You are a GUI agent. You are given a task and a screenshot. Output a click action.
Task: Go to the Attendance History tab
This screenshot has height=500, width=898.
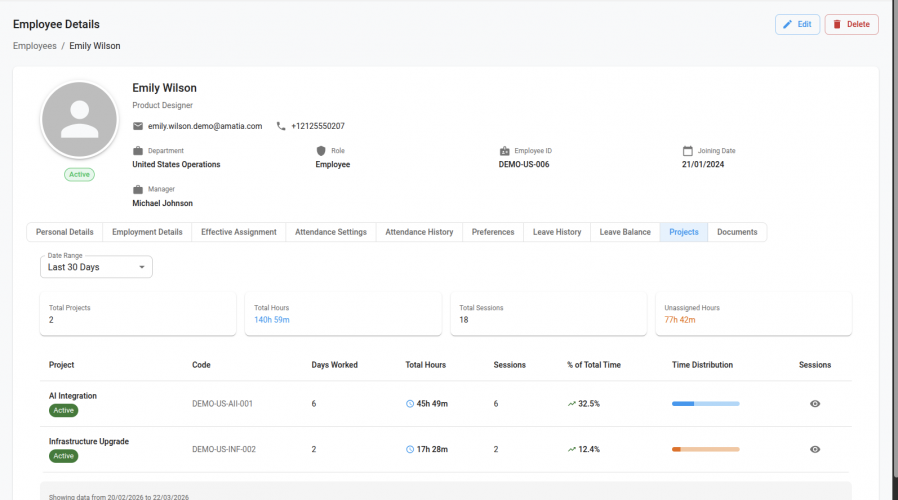tap(419, 232)
